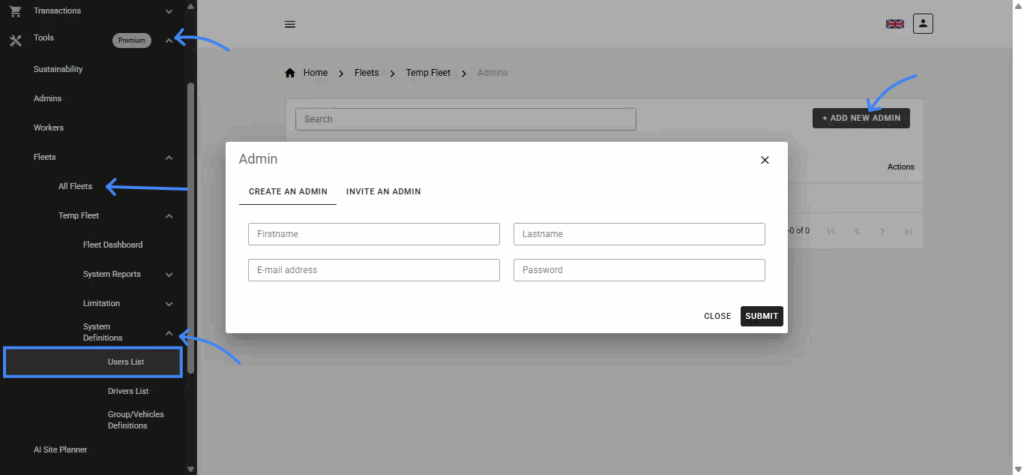The width and height of the screenshot is (1024, 475).
Task: Open the user account profile icon
Action: [923, 23]
